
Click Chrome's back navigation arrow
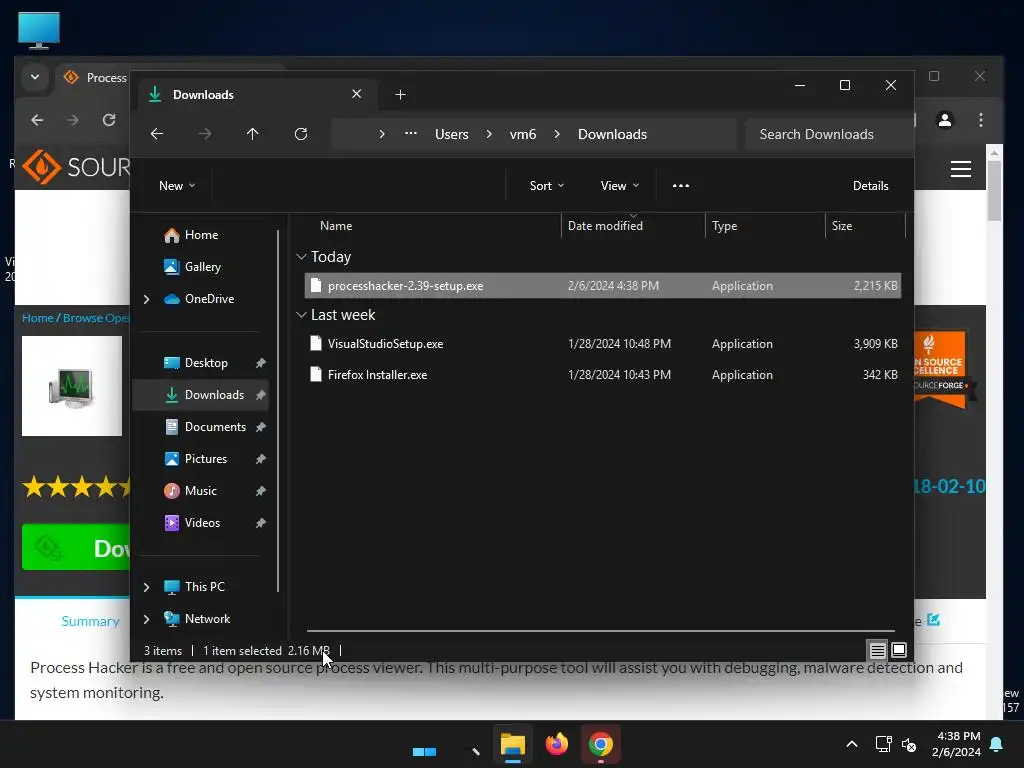point(37,120)
